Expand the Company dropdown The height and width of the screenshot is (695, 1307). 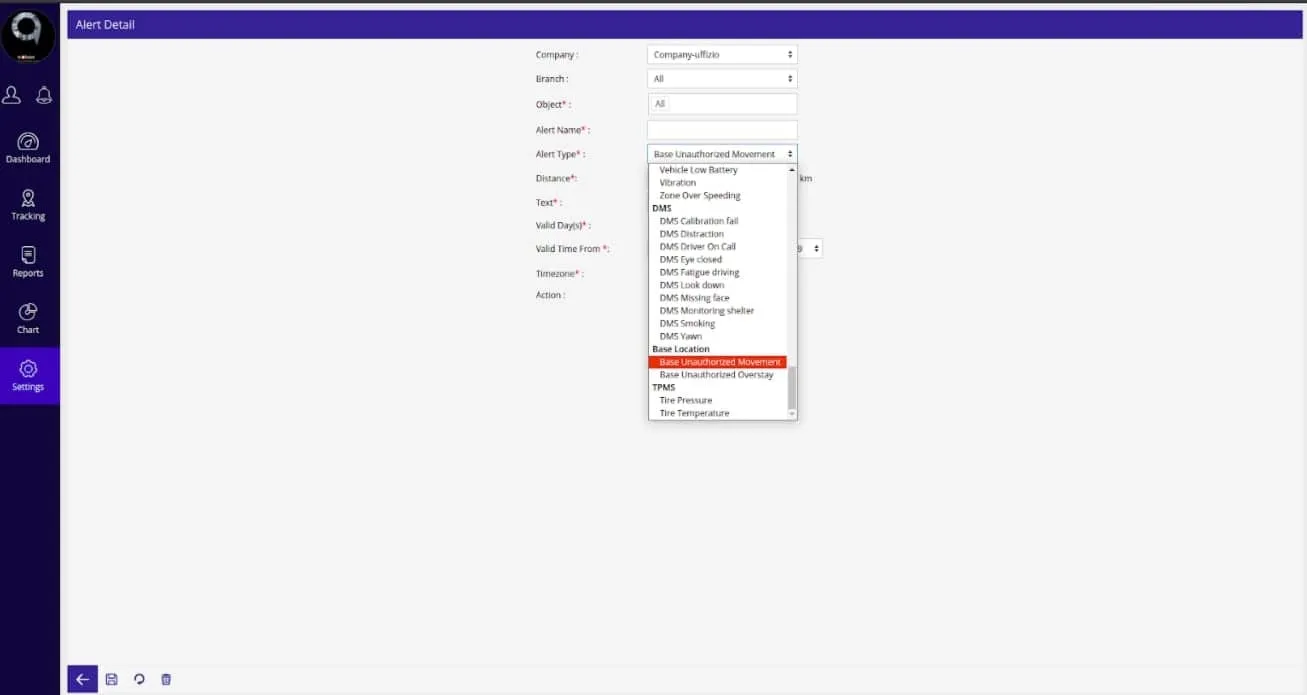click(x=722, y=55)
